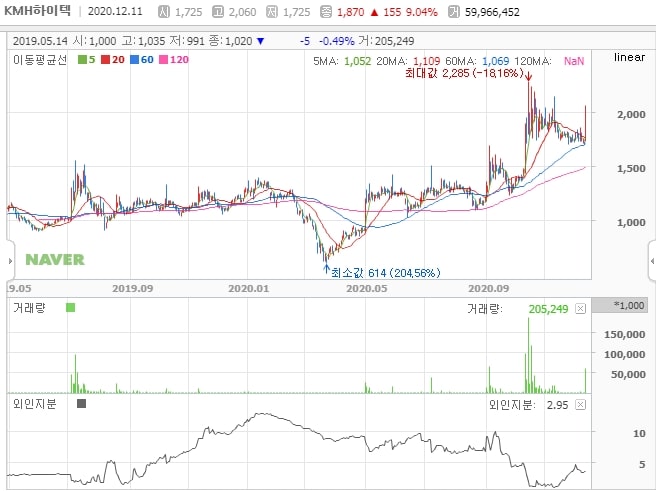The image size is (656, 491).
Task: Expand the left side panel arrow
Action: [10, 261]
